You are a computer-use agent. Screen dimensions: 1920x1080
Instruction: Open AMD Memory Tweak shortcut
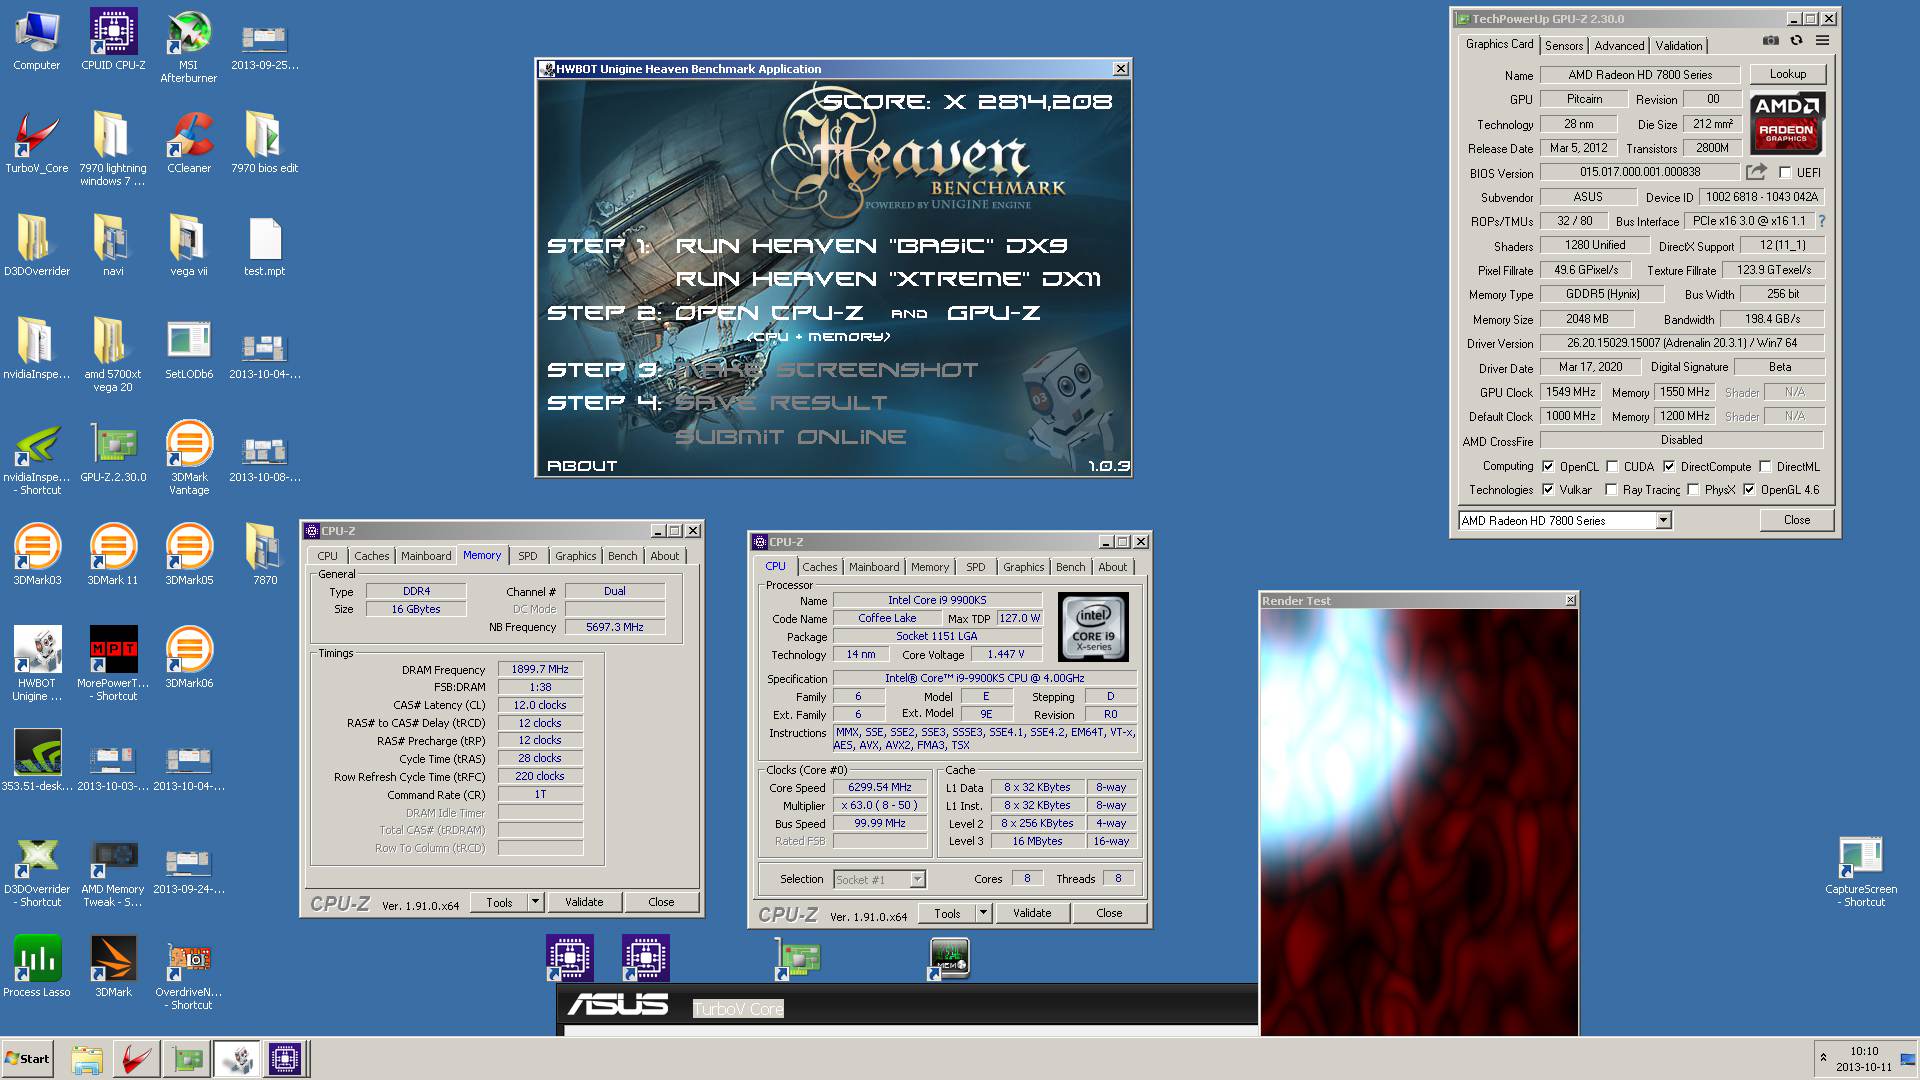(113, 870)
